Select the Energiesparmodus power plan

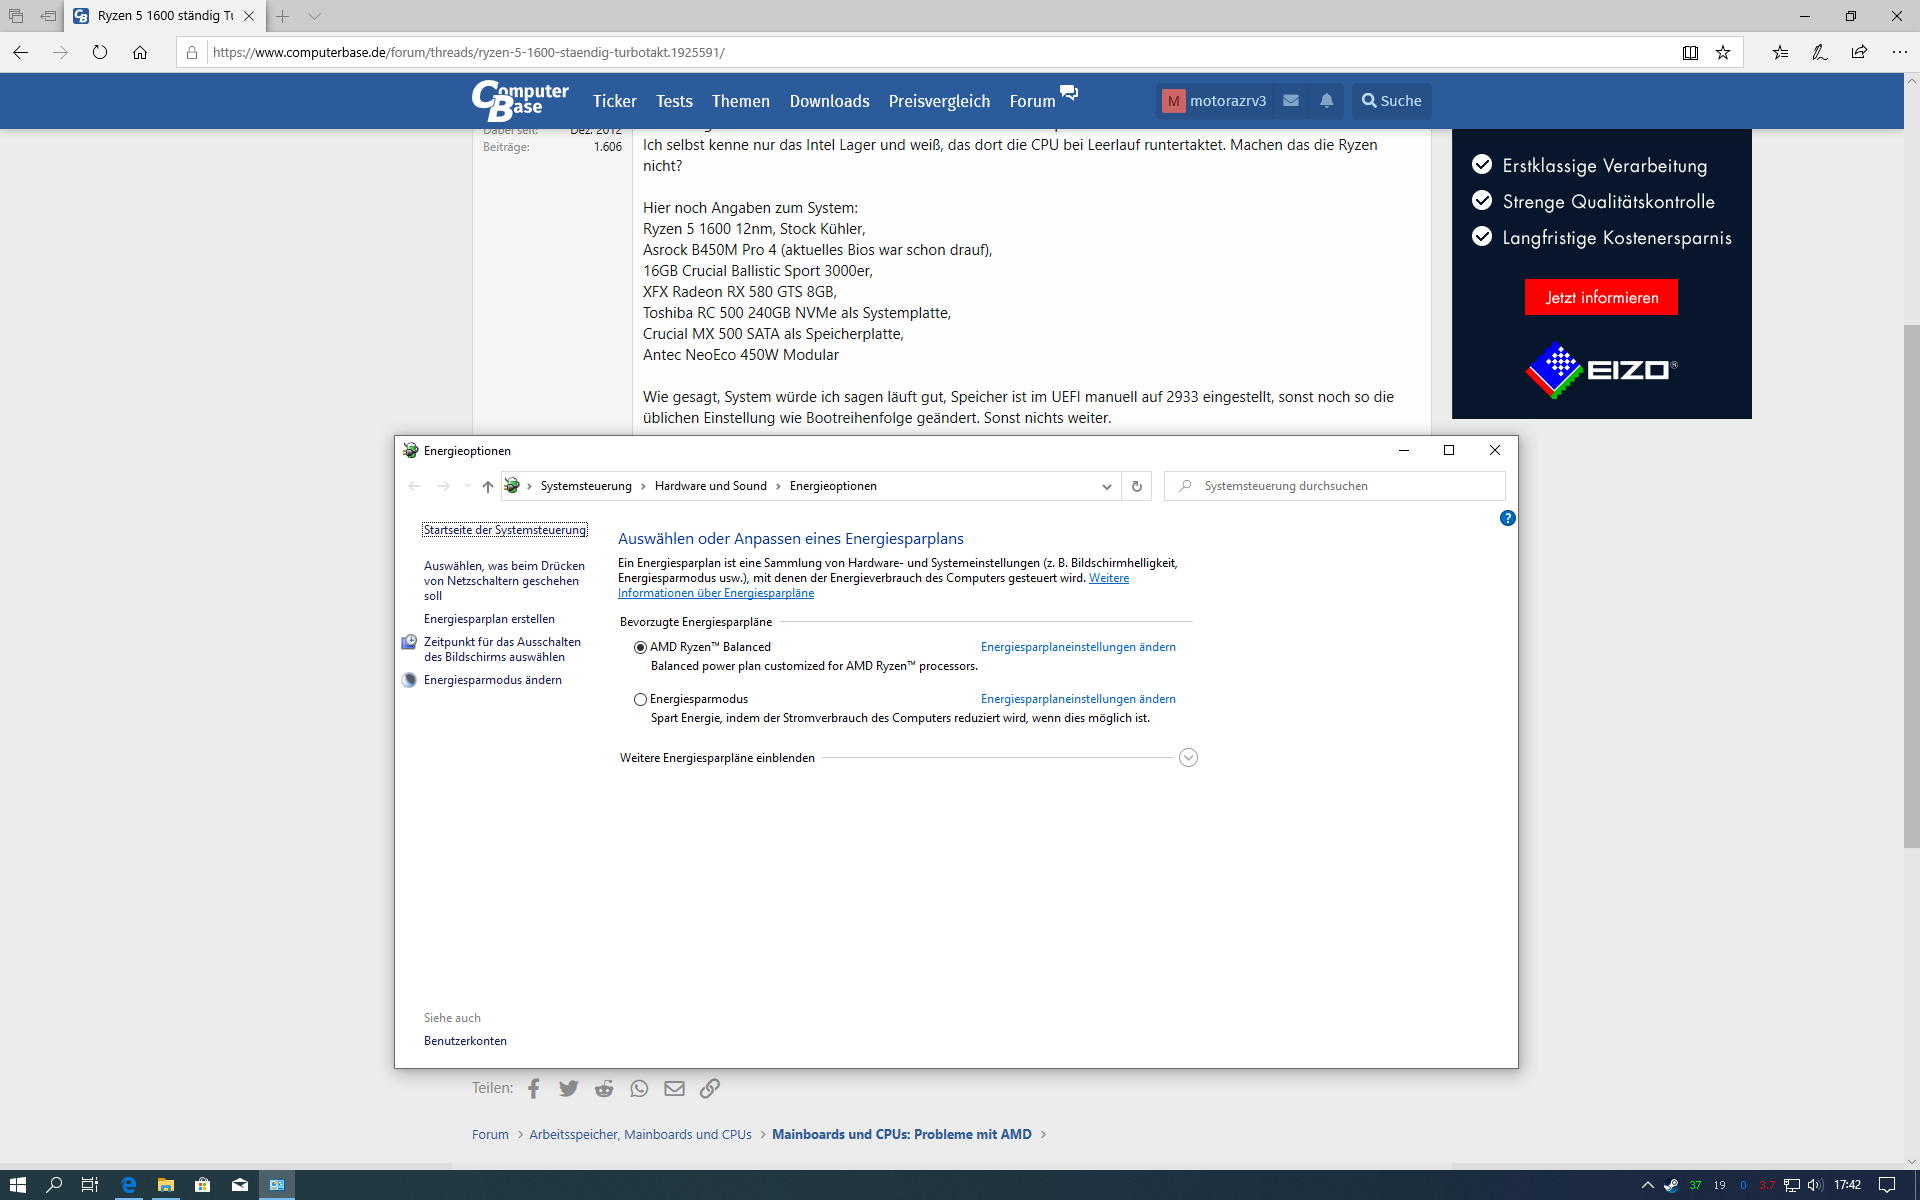(x=640, y=699)
